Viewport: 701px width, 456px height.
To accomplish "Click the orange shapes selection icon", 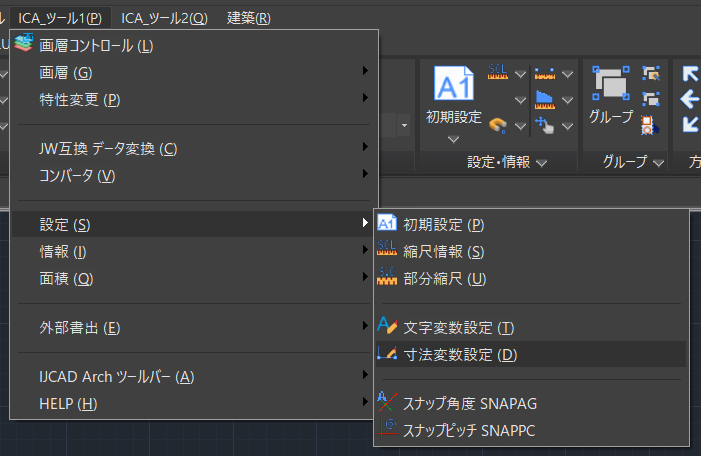I will click(650, 125).
